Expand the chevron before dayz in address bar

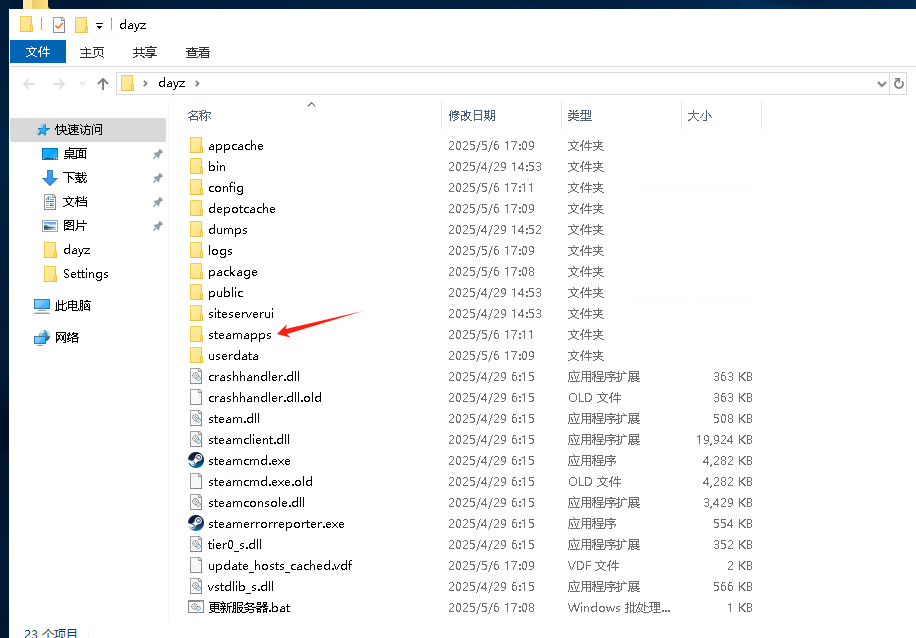(145, 84)
